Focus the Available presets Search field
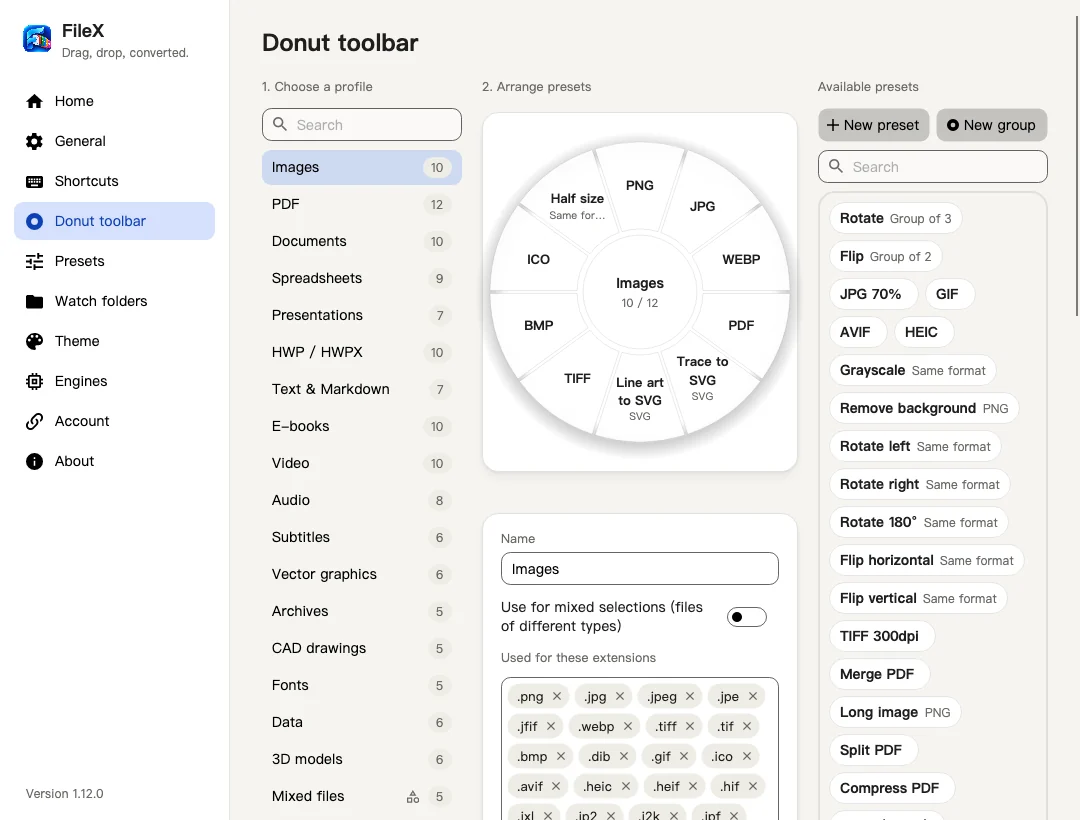 click(x=933, y=167)
